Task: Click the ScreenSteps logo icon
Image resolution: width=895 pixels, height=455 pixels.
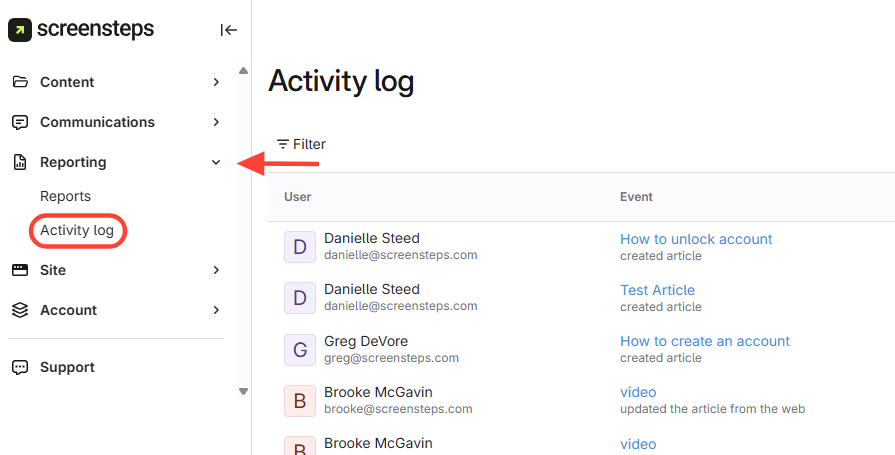Action: pyautogui.click(x=20, y=30)
